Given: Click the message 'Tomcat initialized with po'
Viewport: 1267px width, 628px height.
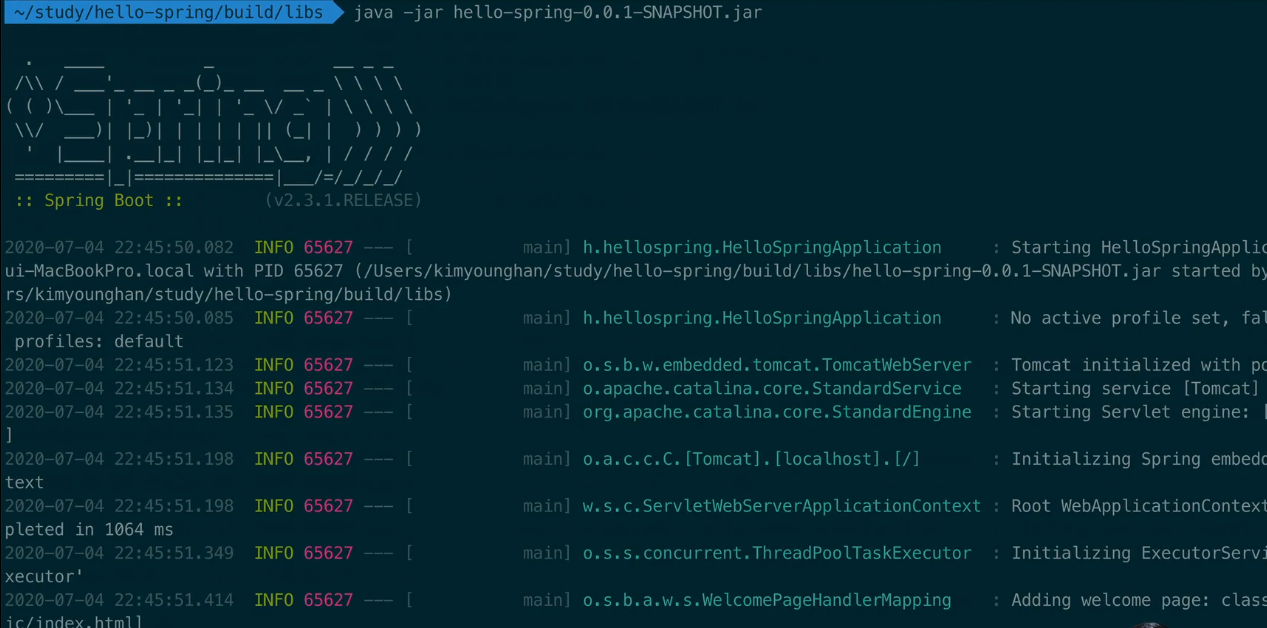Looking at the screenshot, I should (1139, 365).
